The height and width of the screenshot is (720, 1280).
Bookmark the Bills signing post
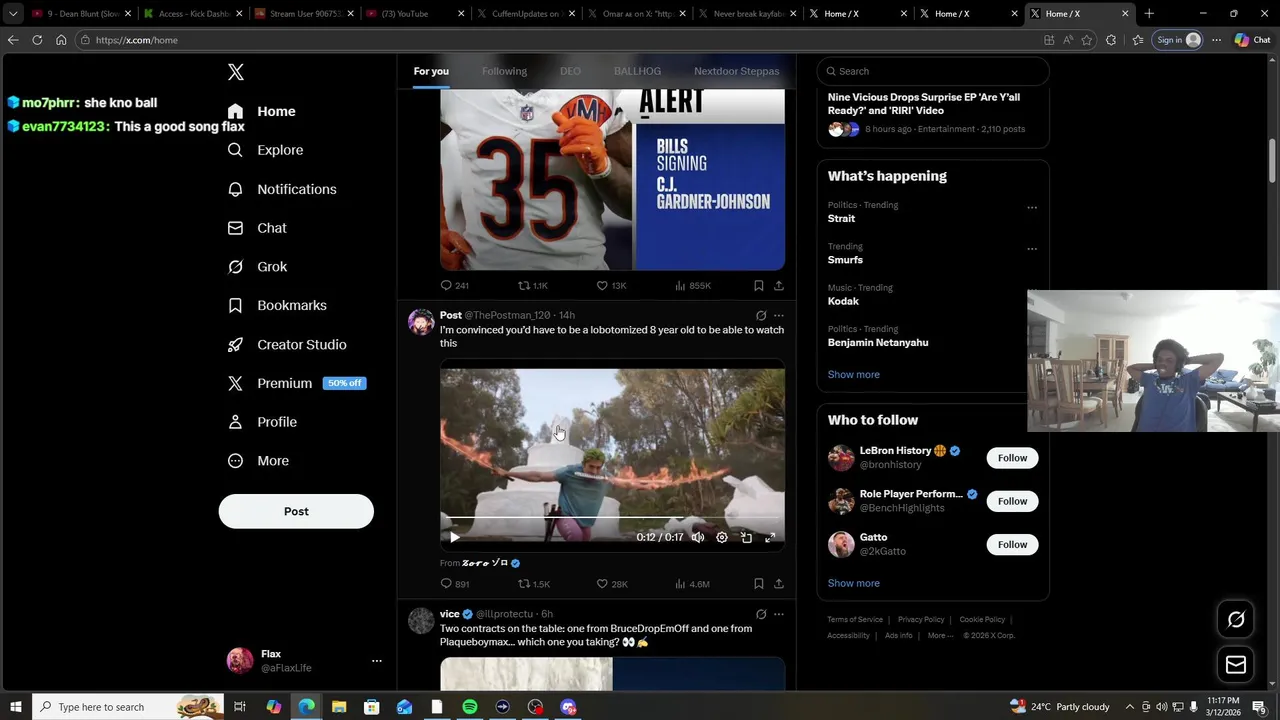(x=759, y=286)
